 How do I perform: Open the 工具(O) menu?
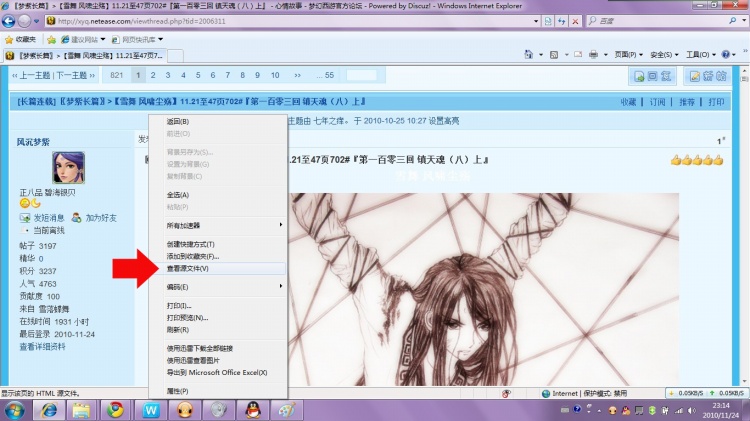pos(701,55)
